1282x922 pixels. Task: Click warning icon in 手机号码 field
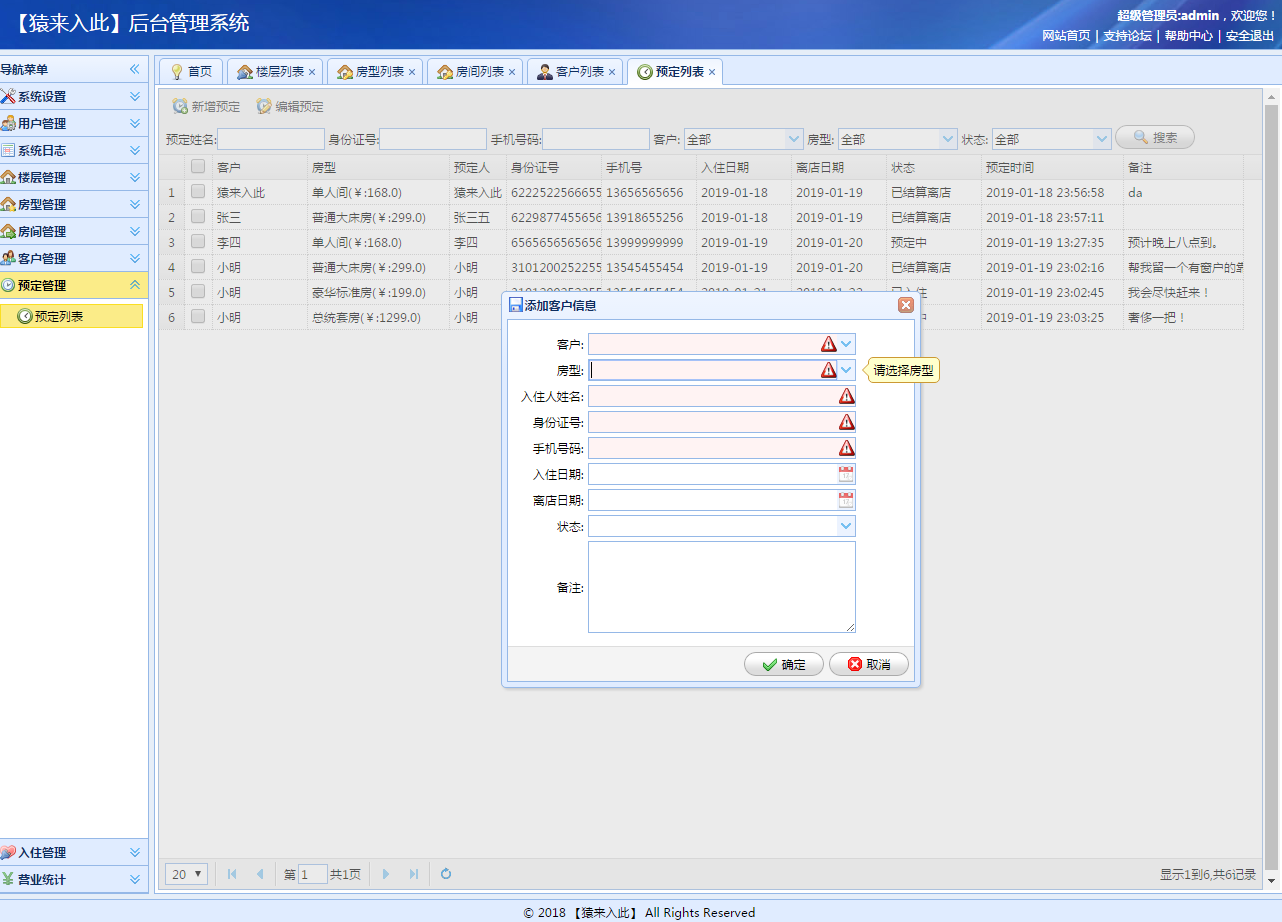[846, 448]
